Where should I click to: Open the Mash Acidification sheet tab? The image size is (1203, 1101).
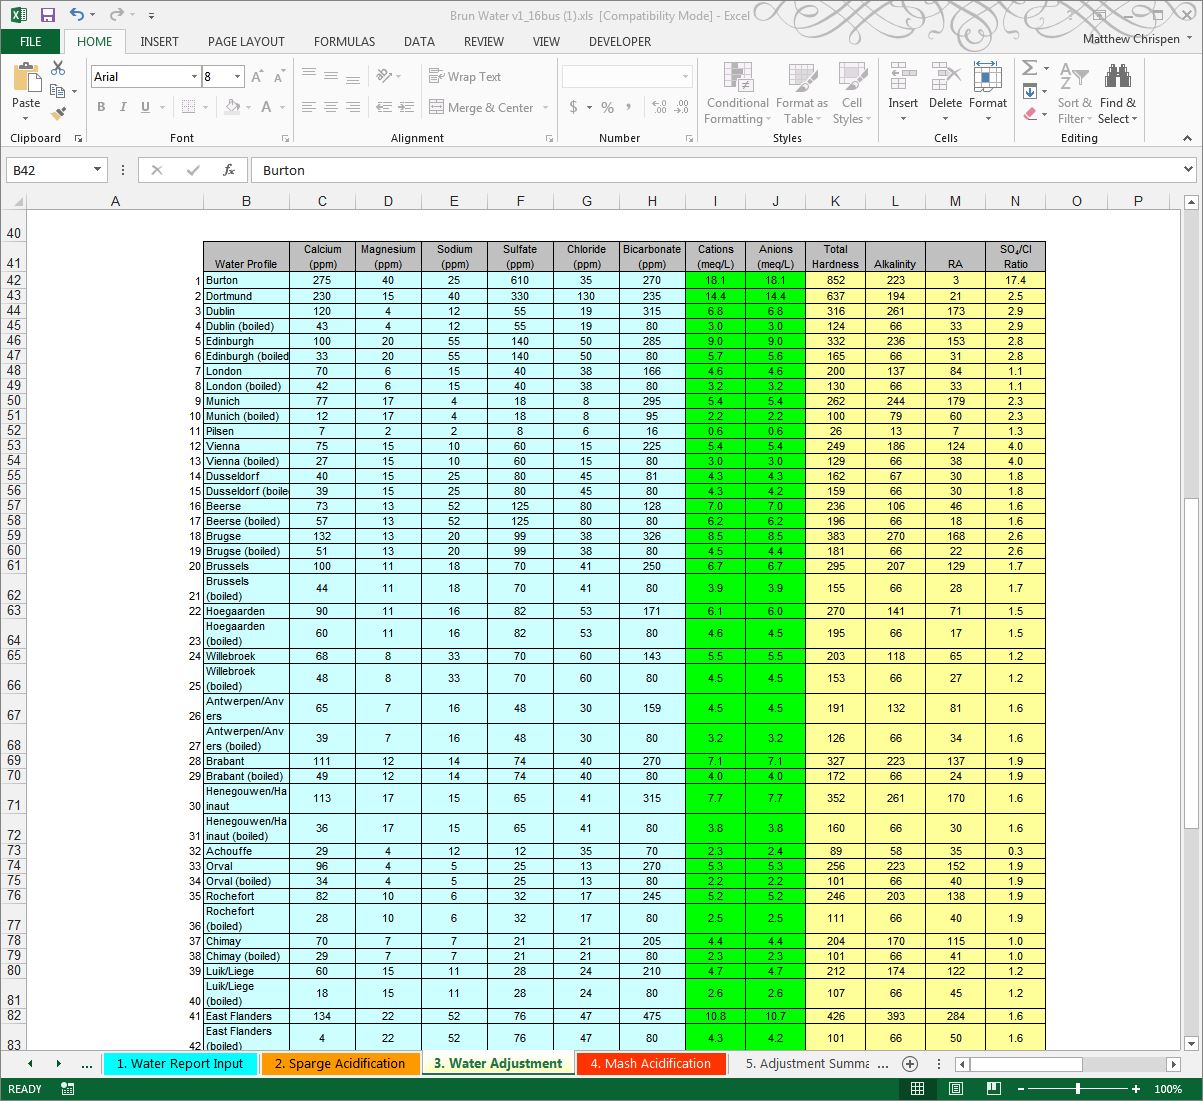pyautogui.click(x=651, y=1064)
